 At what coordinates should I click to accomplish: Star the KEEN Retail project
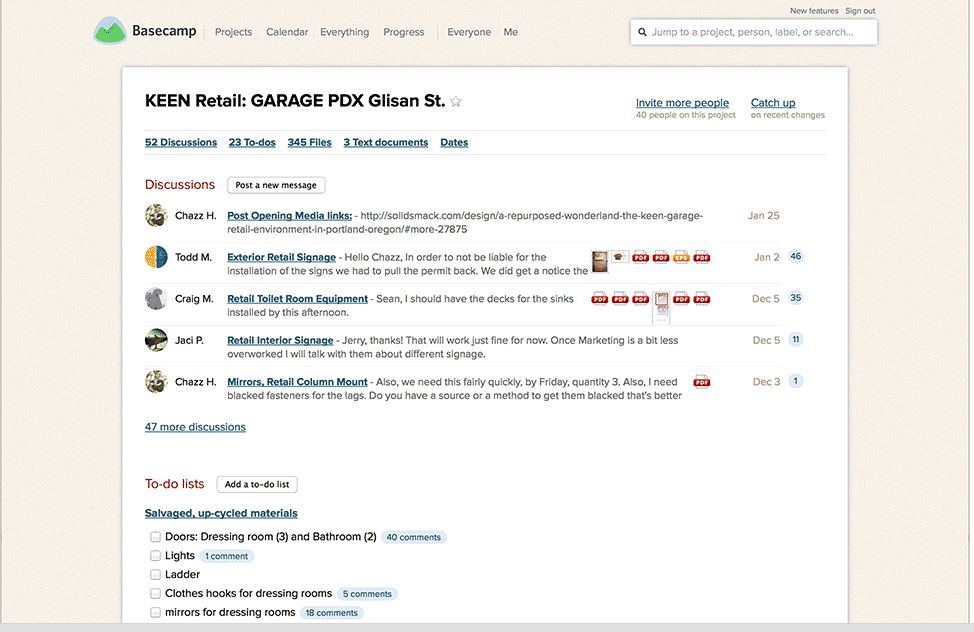pyautogui.click(x=456, y=101)
